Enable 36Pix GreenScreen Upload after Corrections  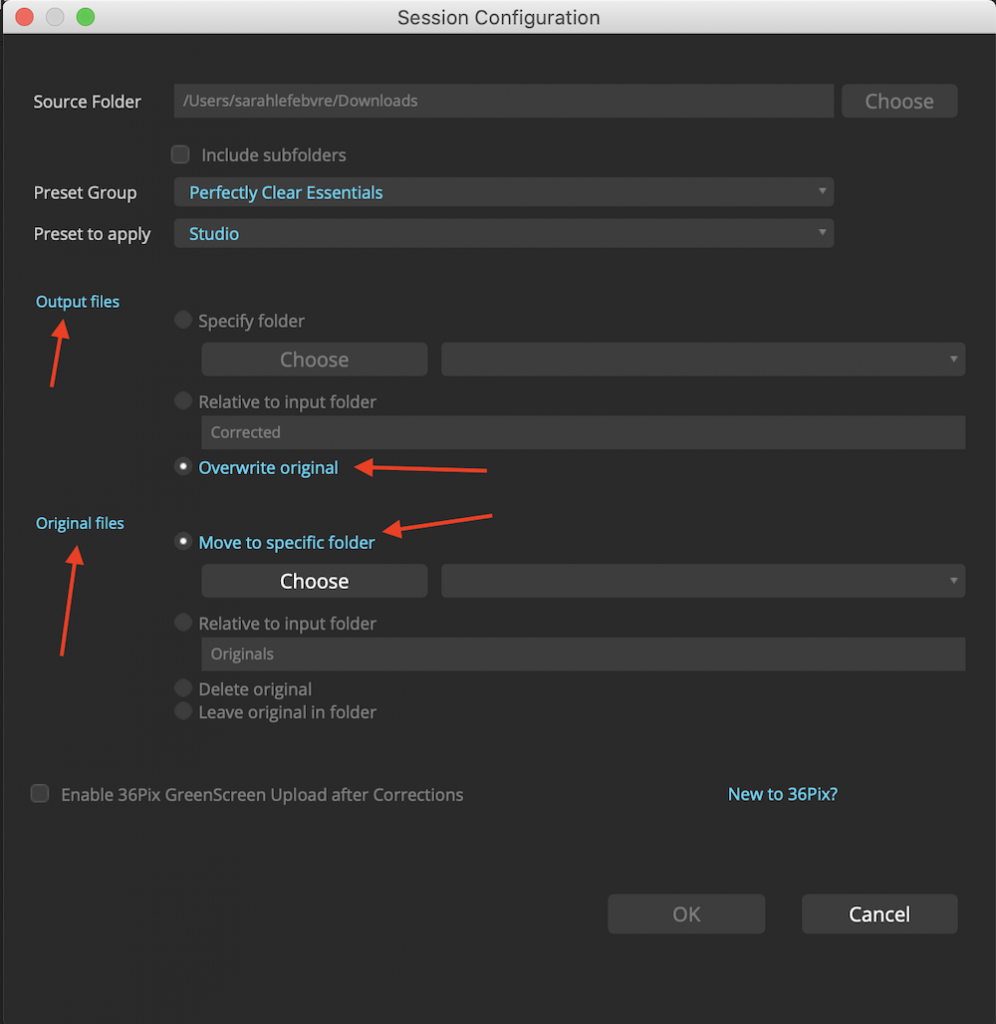39,793
